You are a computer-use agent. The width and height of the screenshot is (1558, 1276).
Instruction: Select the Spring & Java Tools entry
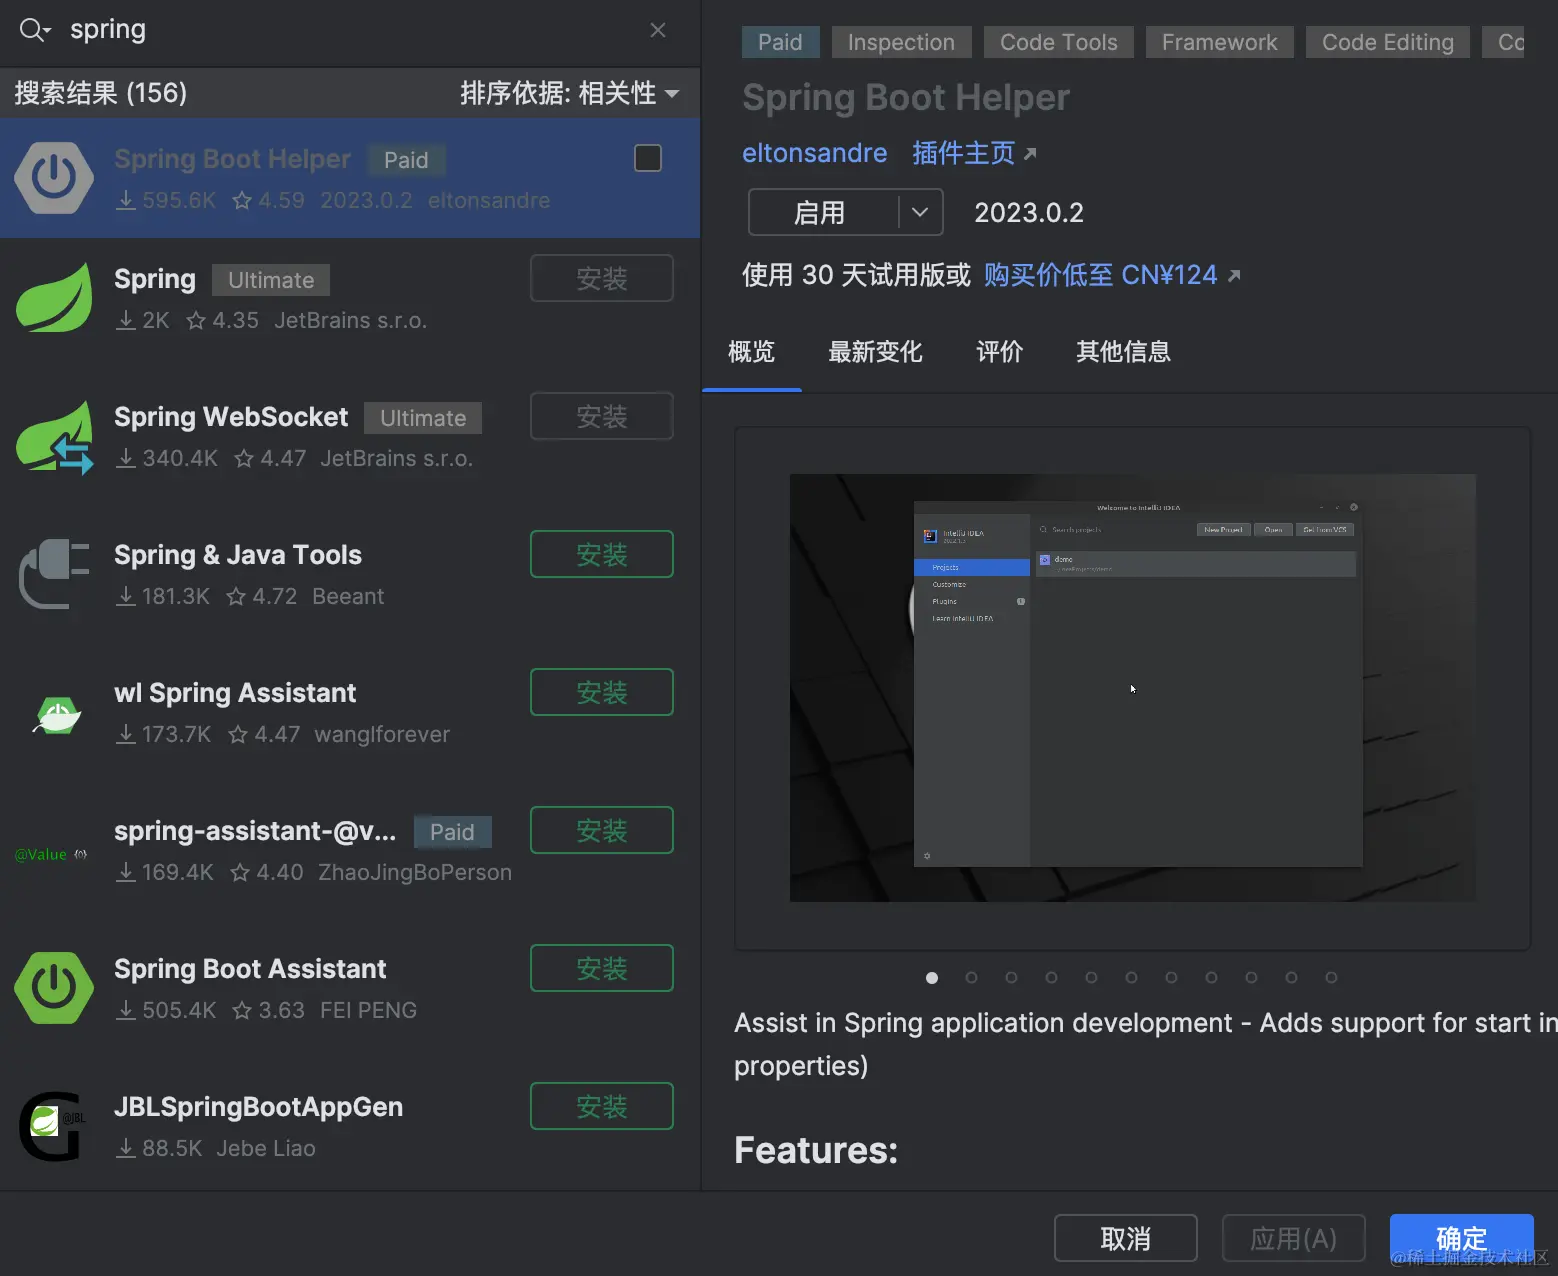pyautogui.click(x=350, y=574)
